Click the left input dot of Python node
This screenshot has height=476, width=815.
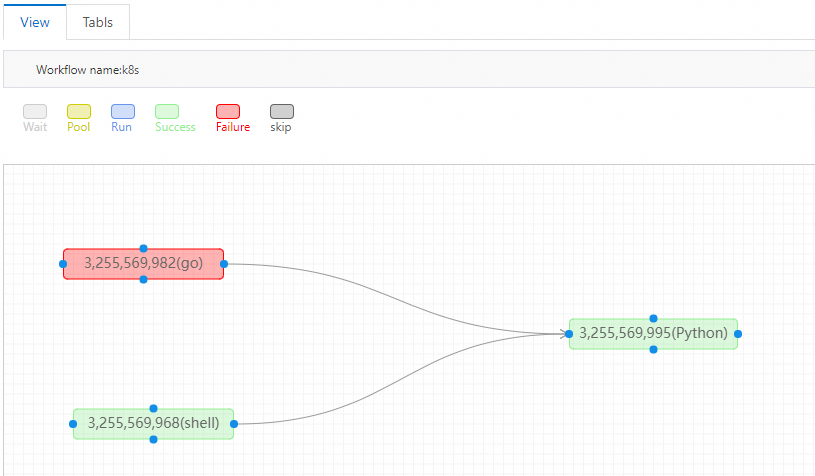(569, 334)
